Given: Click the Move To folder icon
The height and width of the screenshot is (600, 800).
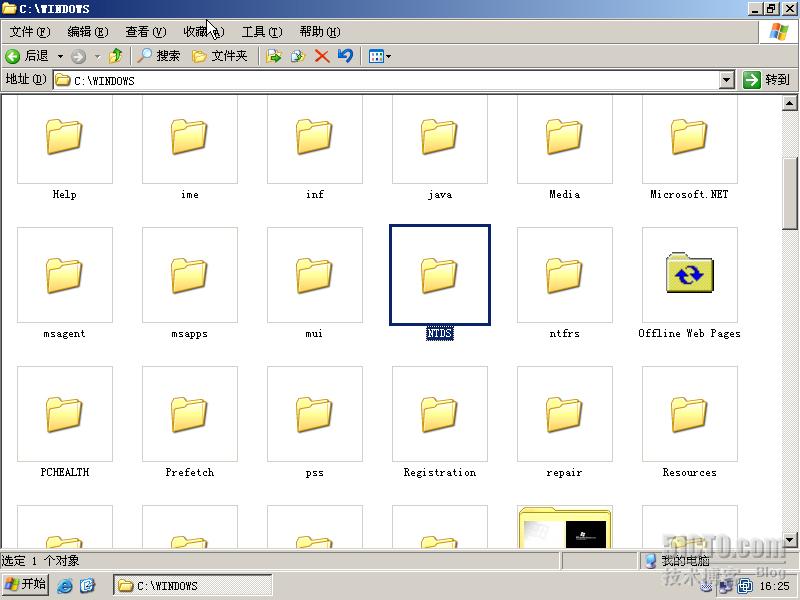Looking at the screenshot, I should (274, 56).
